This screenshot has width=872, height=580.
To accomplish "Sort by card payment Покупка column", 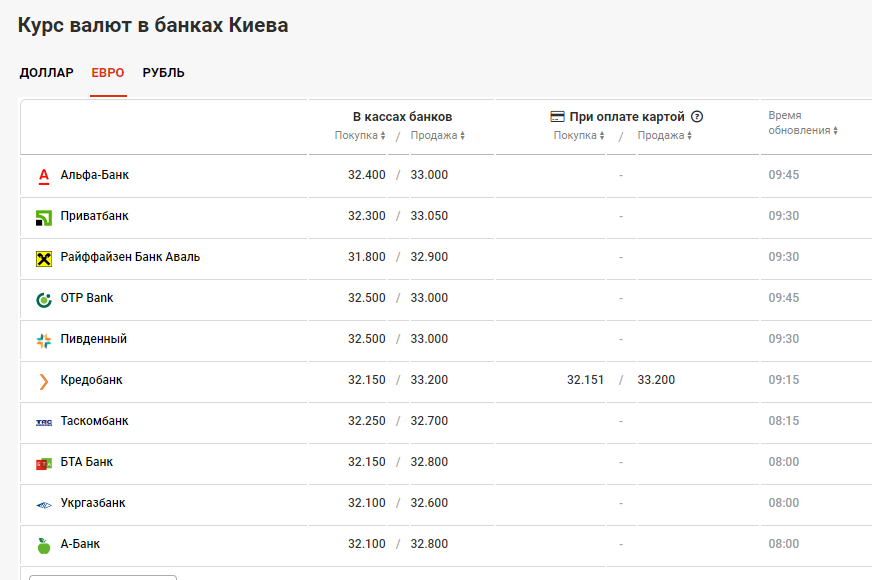I will tap(579, 135).
